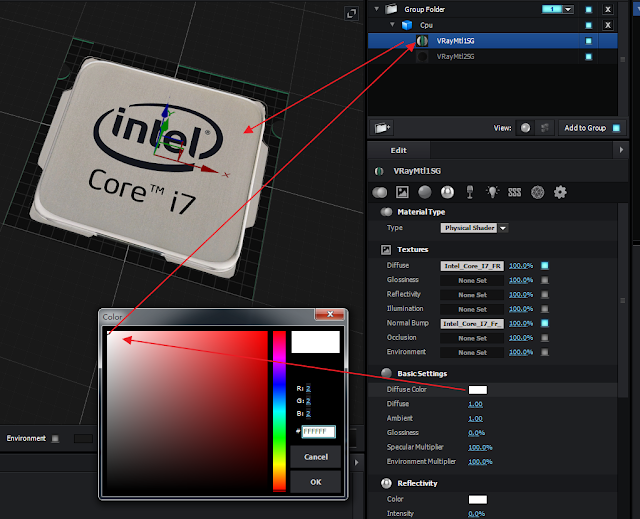Click inside the red saturation gradient square

(187, 411)
